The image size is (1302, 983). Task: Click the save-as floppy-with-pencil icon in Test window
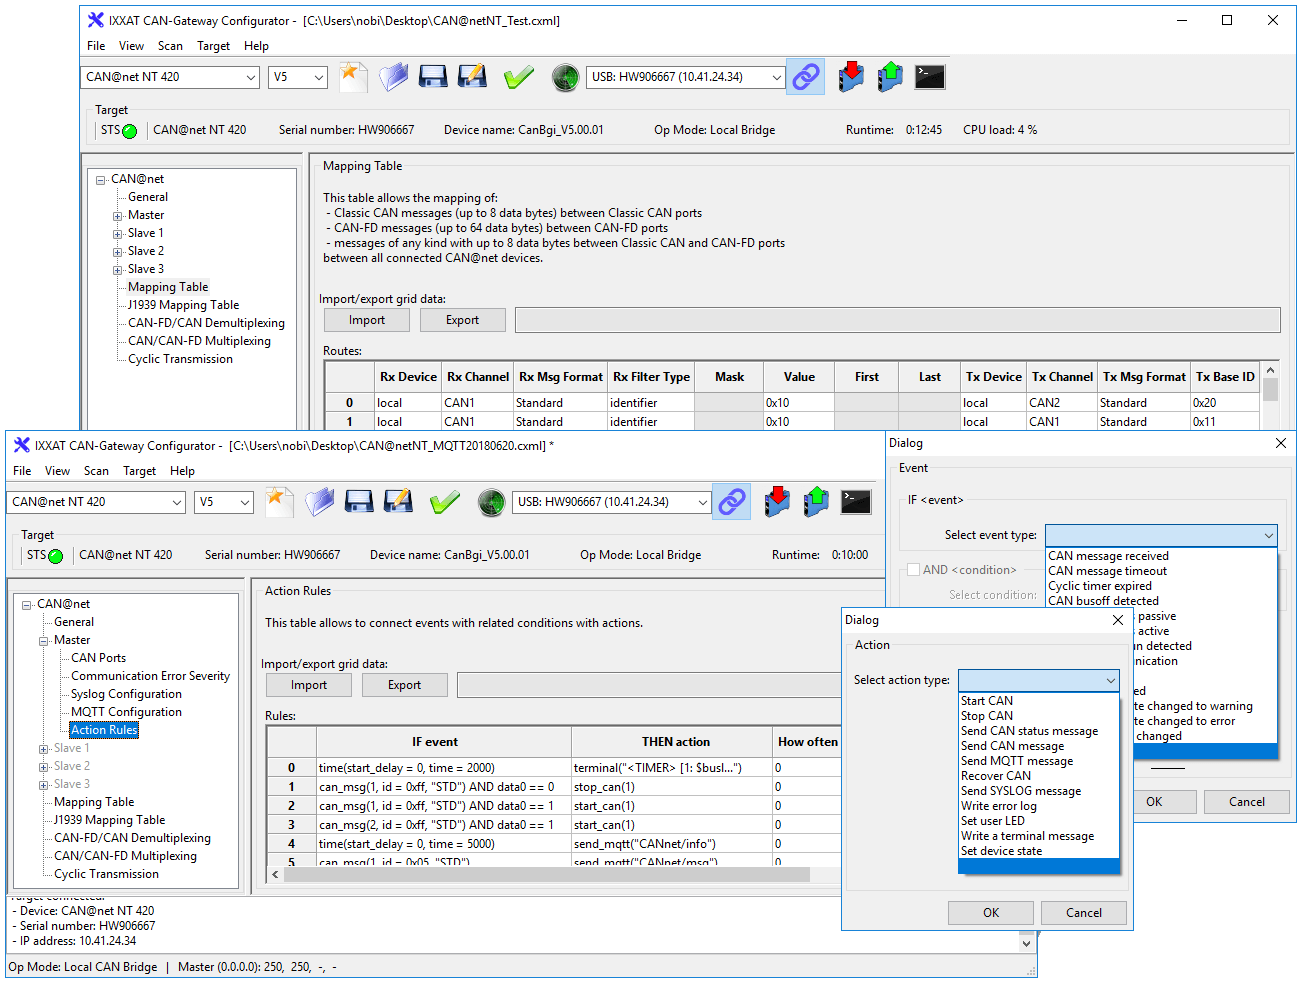pos(472,76)
